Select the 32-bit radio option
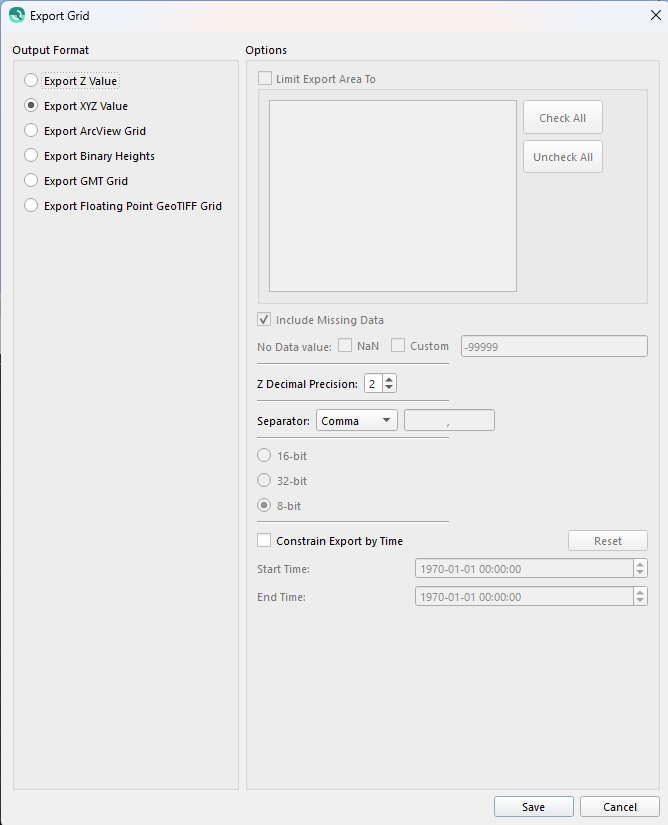The height and width of the screenshot is (825, 668). [x=264, y=480]
